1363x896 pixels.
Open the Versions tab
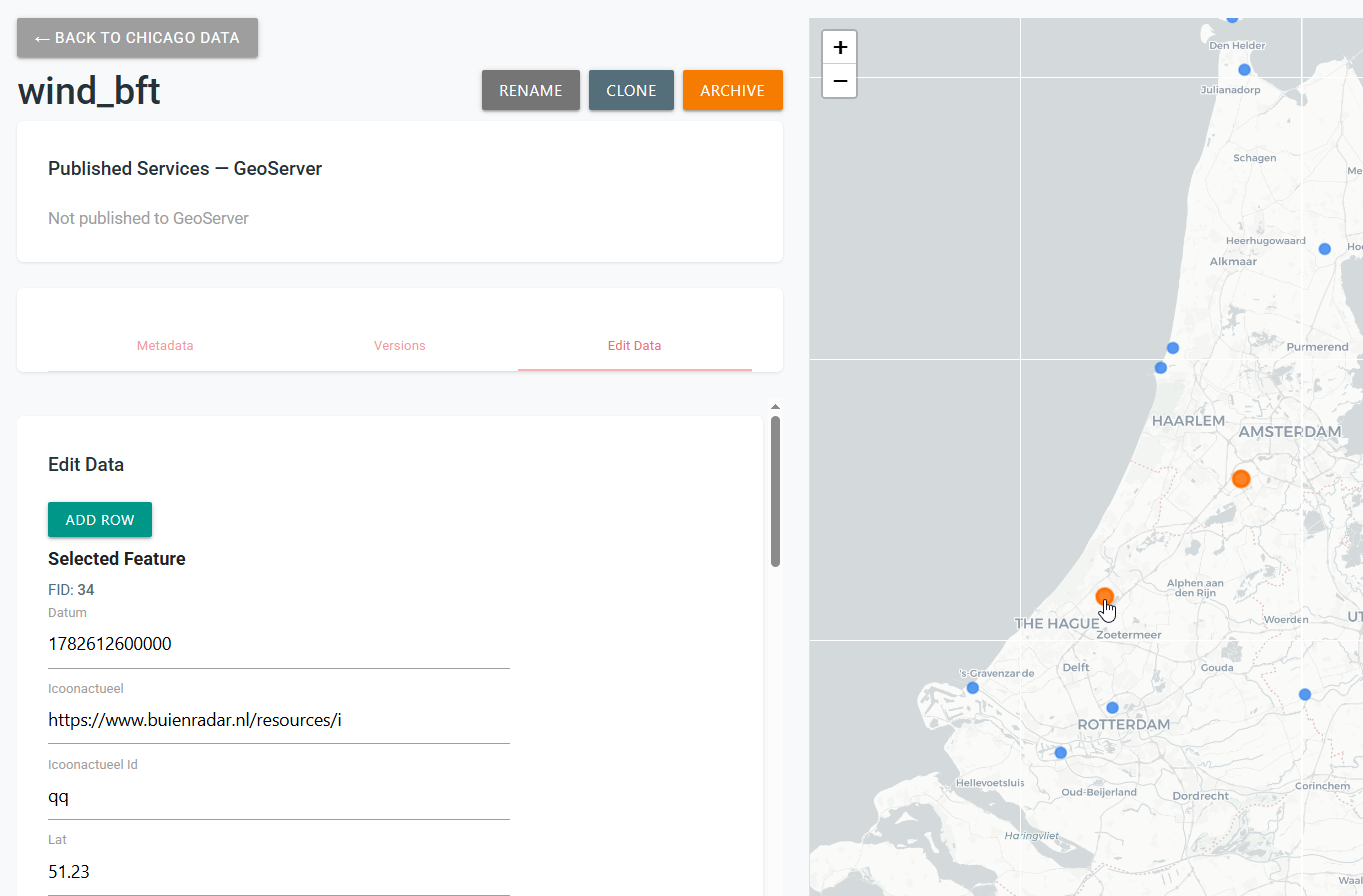pos(400,345)
